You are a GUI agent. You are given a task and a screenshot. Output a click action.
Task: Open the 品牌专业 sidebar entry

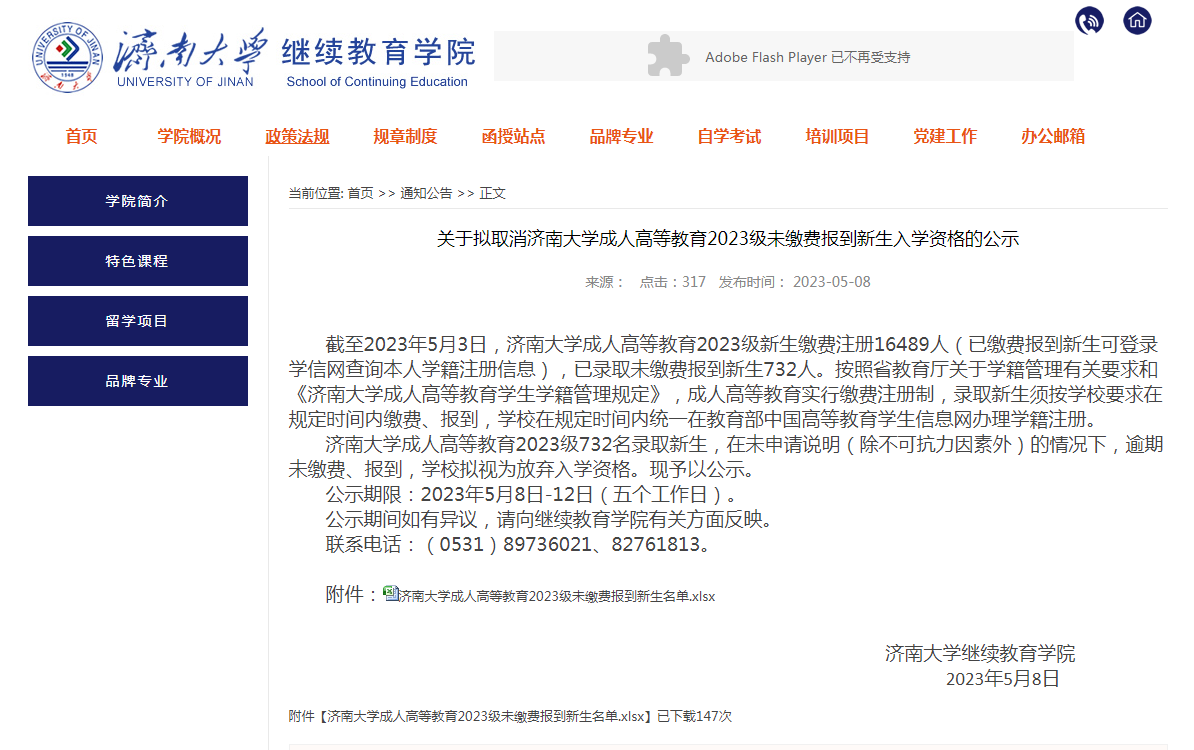pyautogui.click(x=137, y=381)
